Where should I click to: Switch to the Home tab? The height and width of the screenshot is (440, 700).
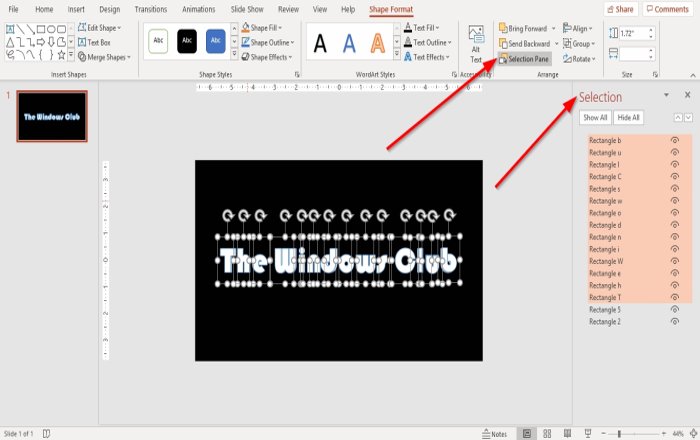pyautogui.click(x=44, y=9)
